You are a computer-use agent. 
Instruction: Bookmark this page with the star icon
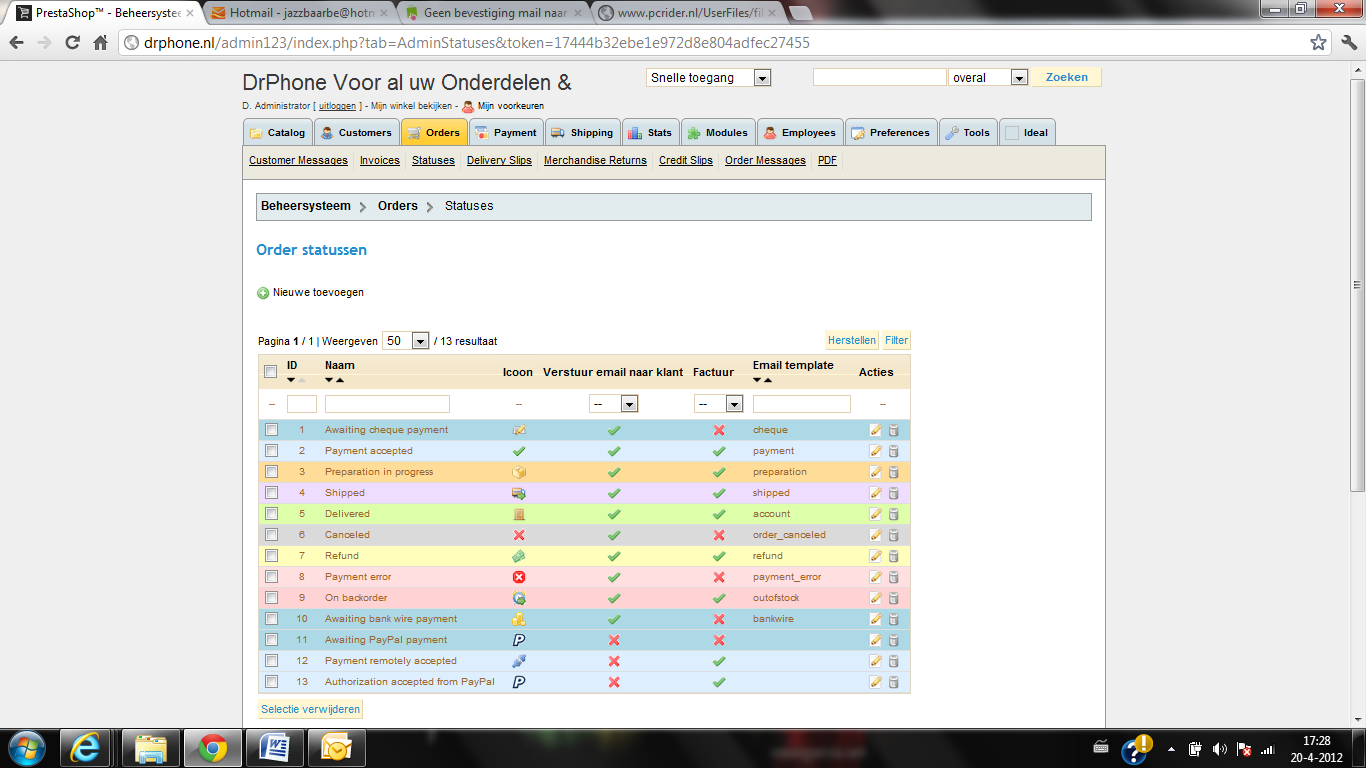pyautogui.click(x=1319, y=43)
